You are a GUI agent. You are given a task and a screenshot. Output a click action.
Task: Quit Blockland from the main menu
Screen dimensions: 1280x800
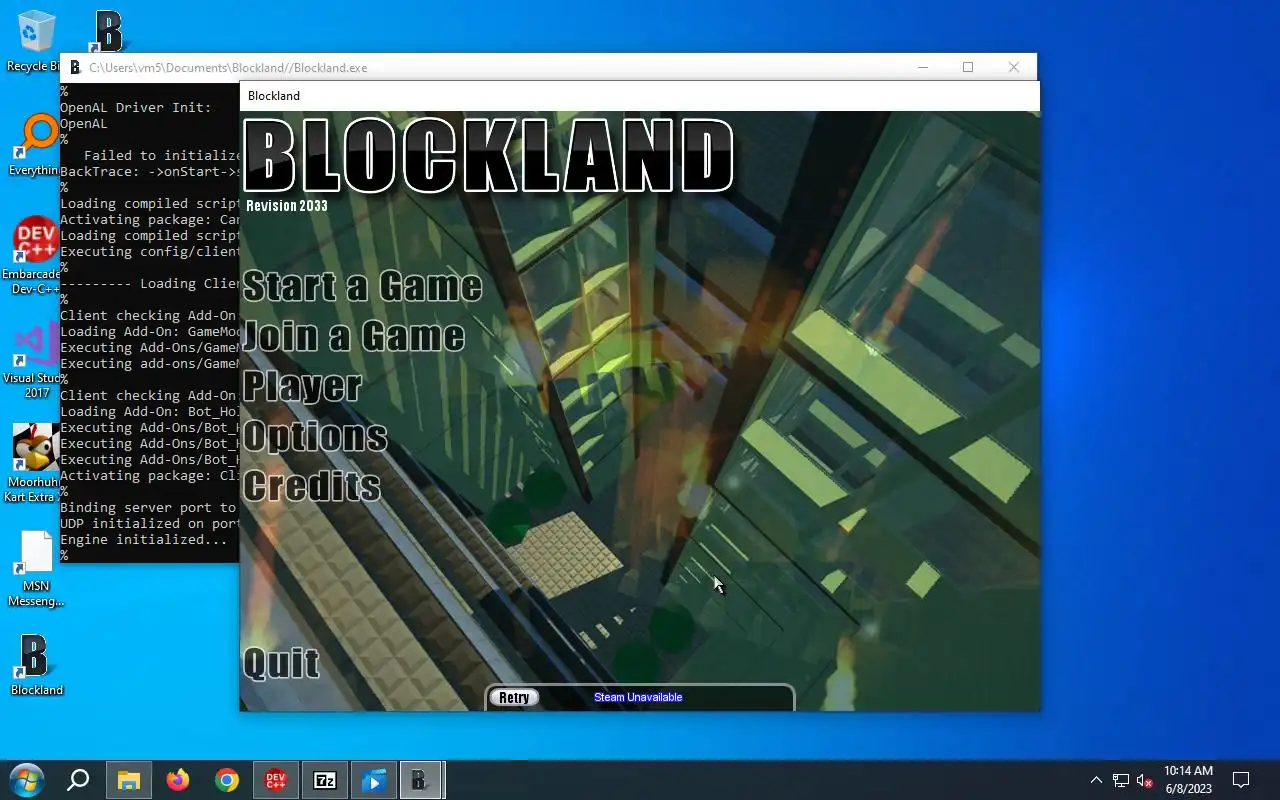click(282, 663)
